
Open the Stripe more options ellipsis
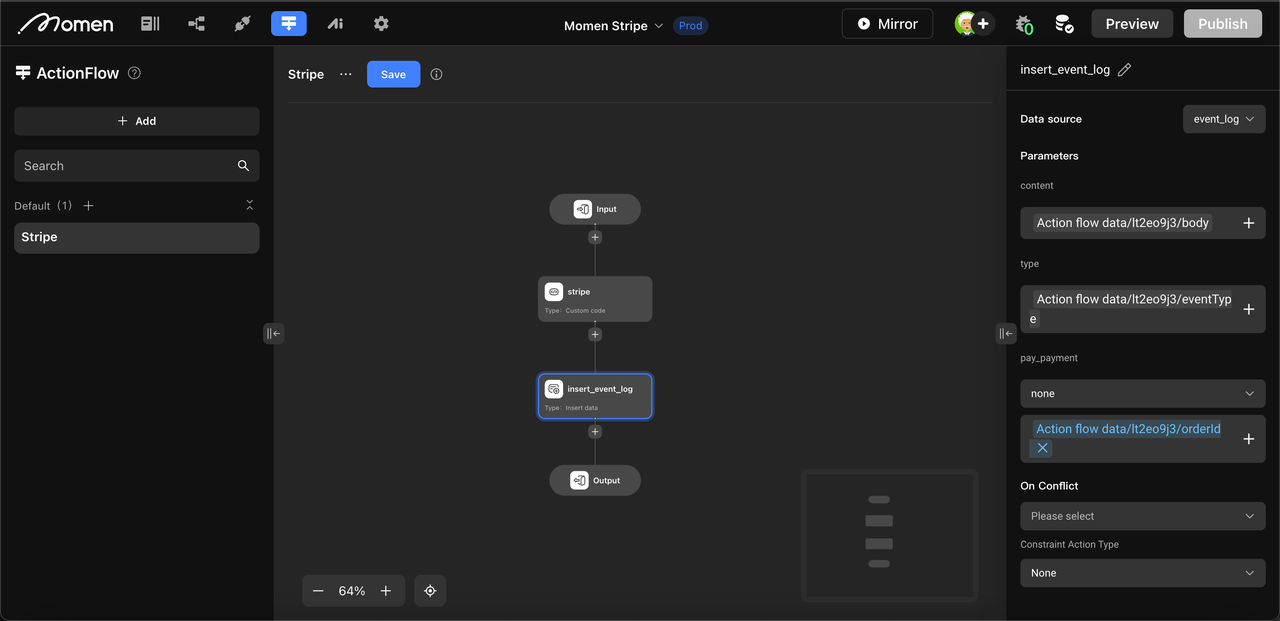(346, 74)
